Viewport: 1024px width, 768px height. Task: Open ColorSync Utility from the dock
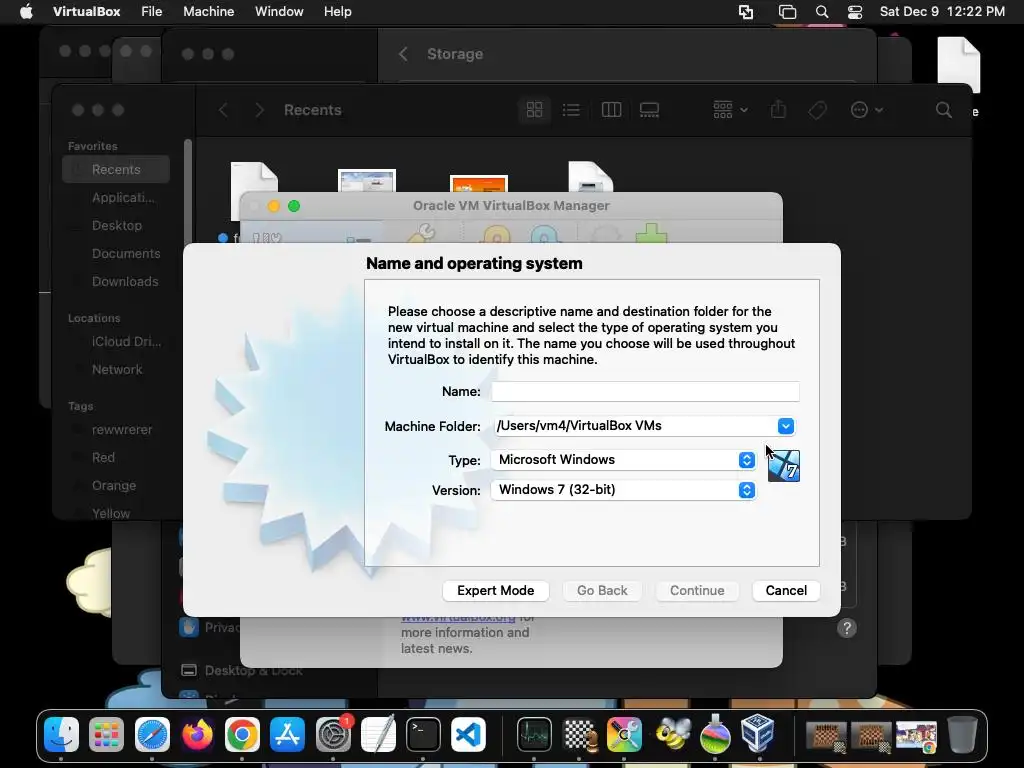(624, 734)
